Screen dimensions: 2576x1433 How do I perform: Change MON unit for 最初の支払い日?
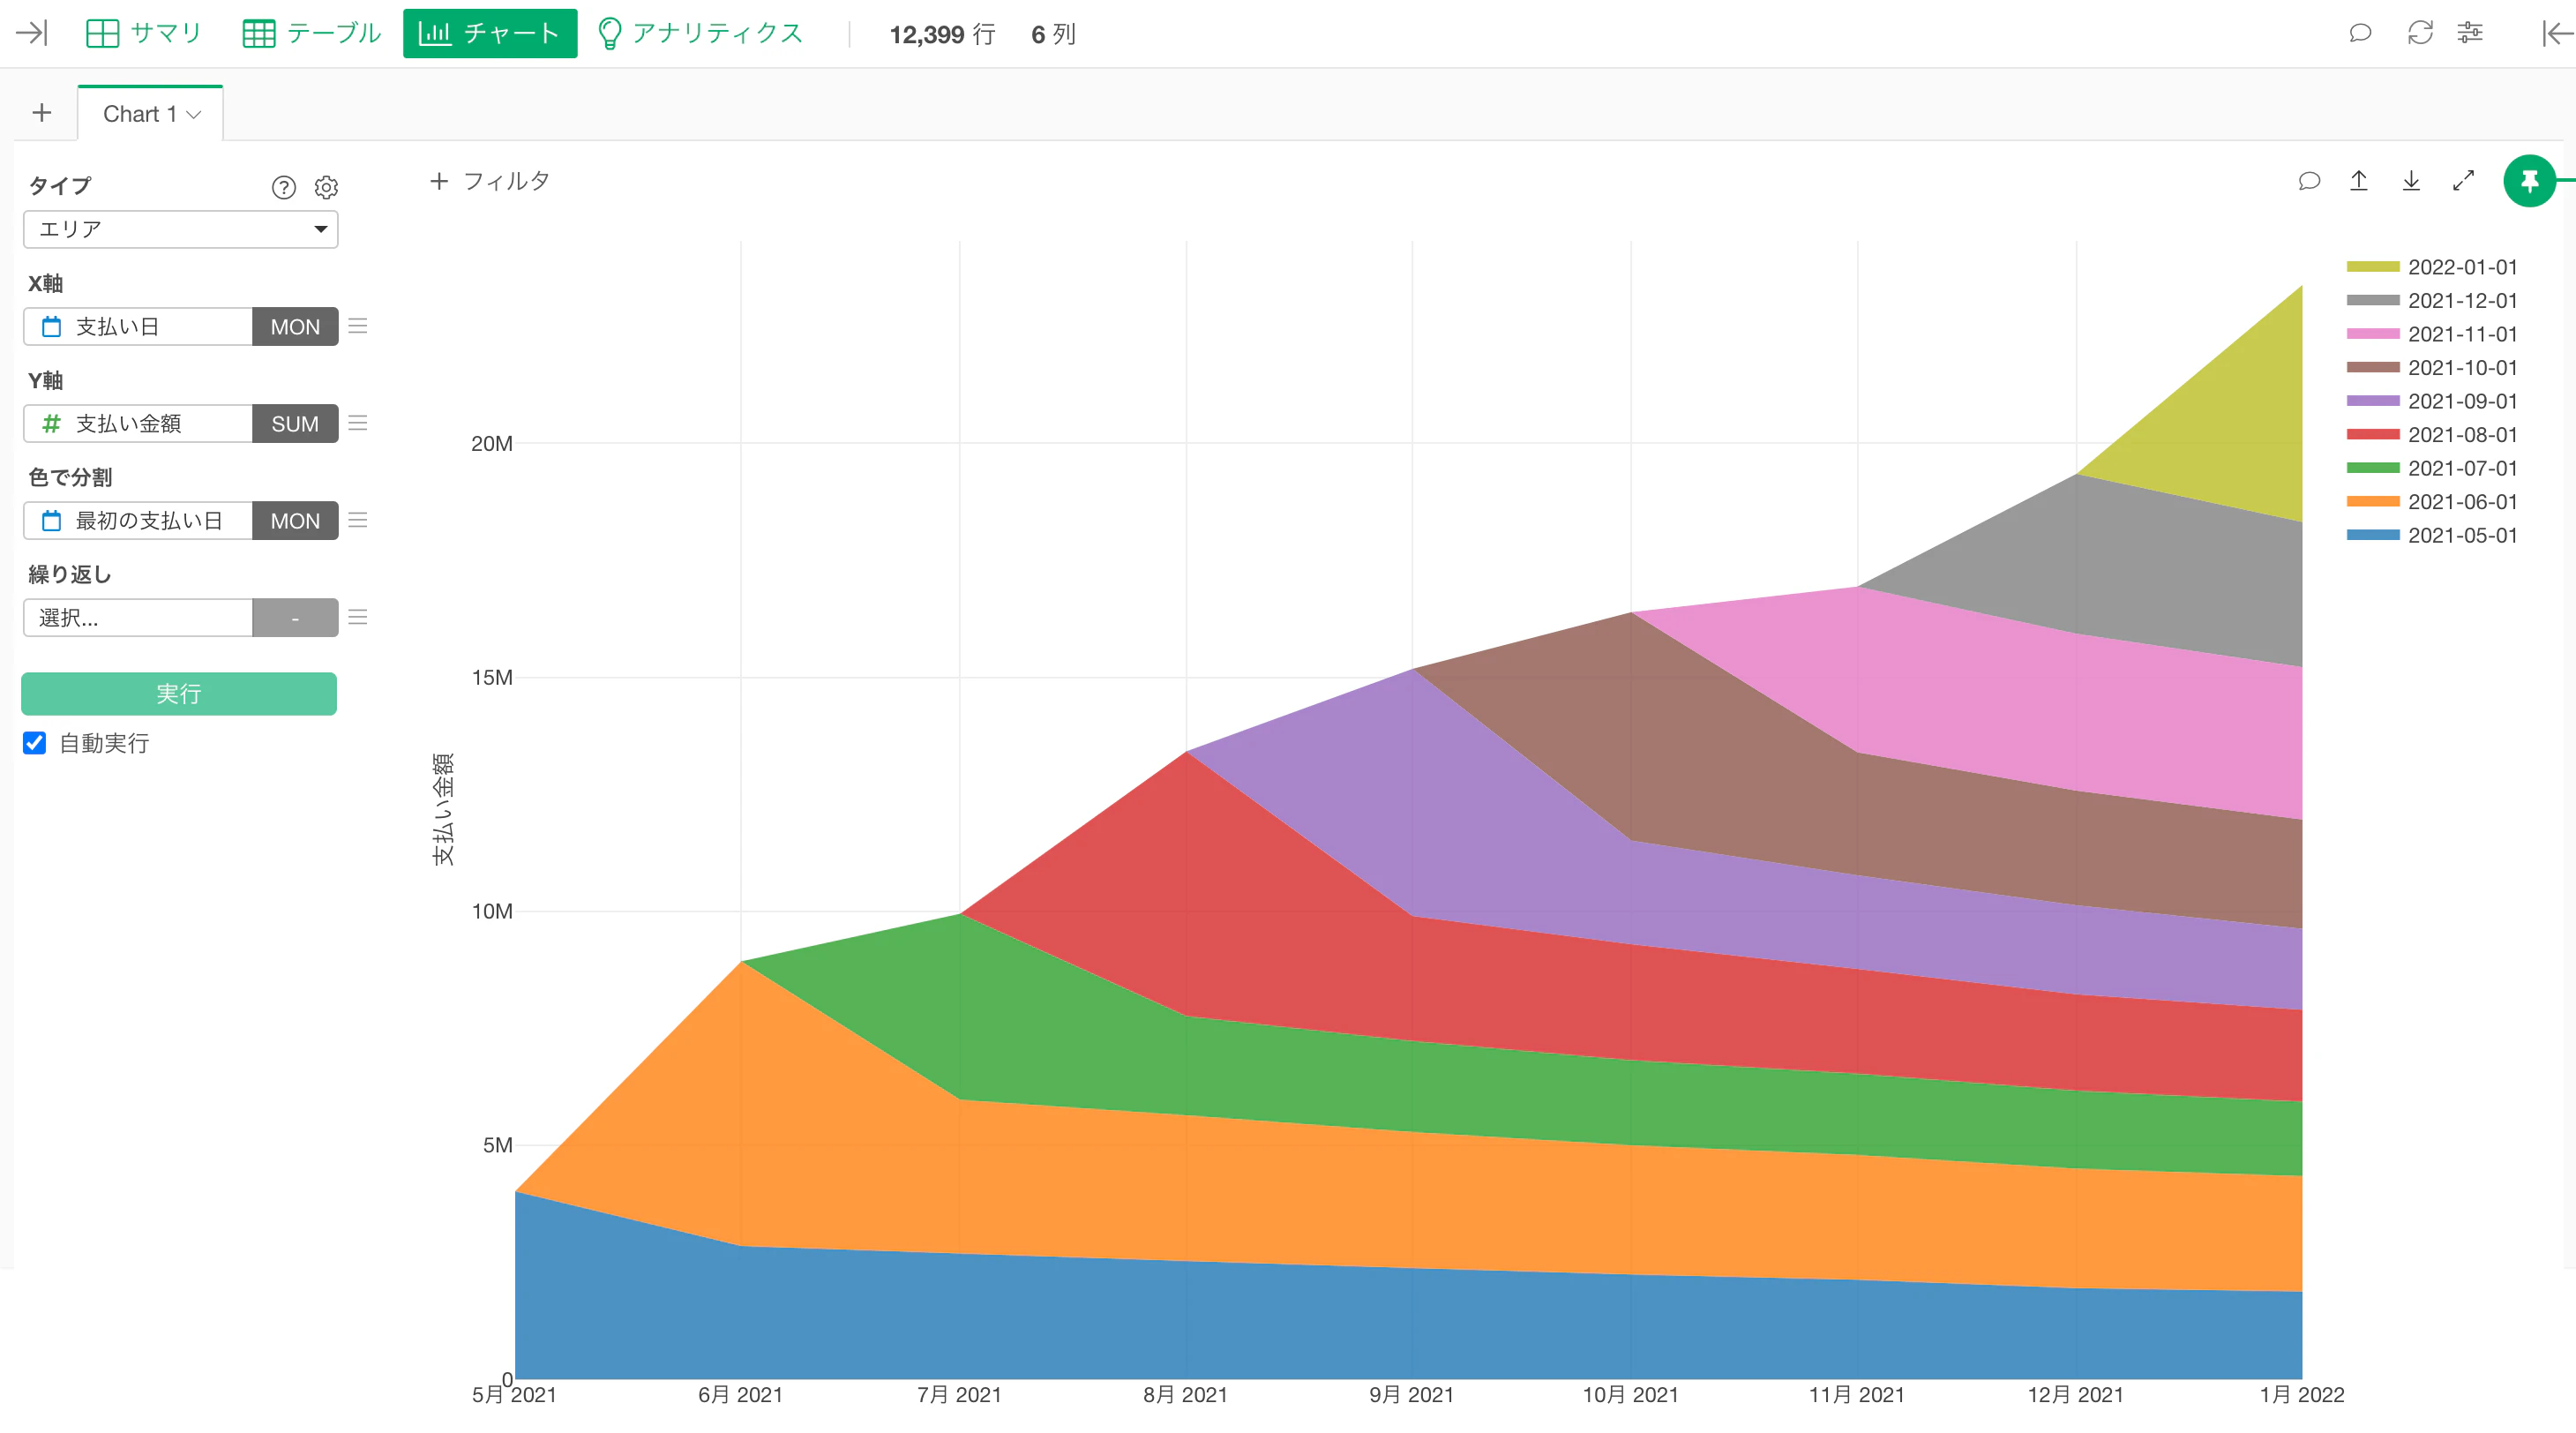pos(295,521)
